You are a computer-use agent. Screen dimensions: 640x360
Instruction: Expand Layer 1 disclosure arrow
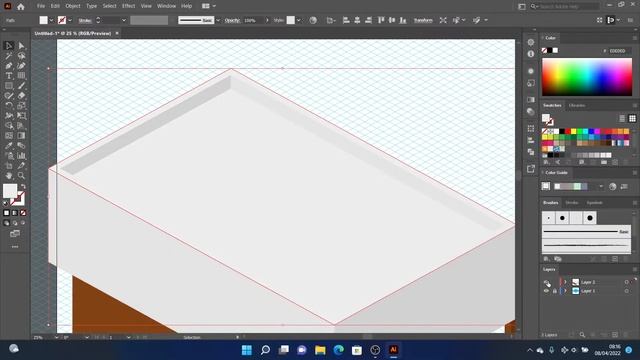[x=566, y=291]
